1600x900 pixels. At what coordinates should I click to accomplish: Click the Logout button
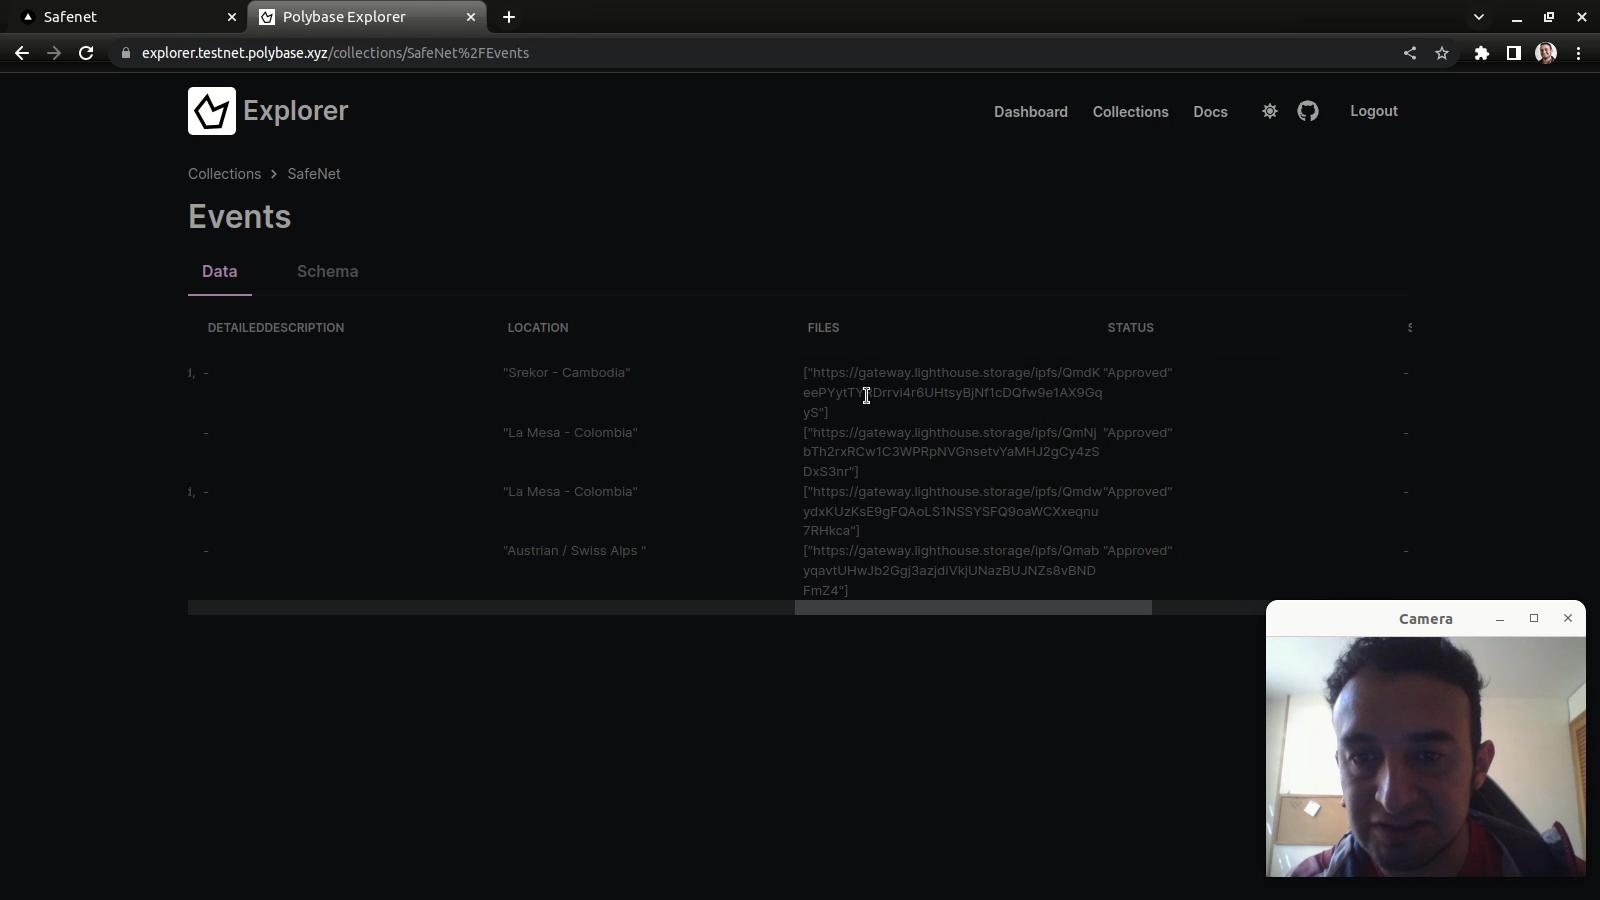coord(1374,111)
